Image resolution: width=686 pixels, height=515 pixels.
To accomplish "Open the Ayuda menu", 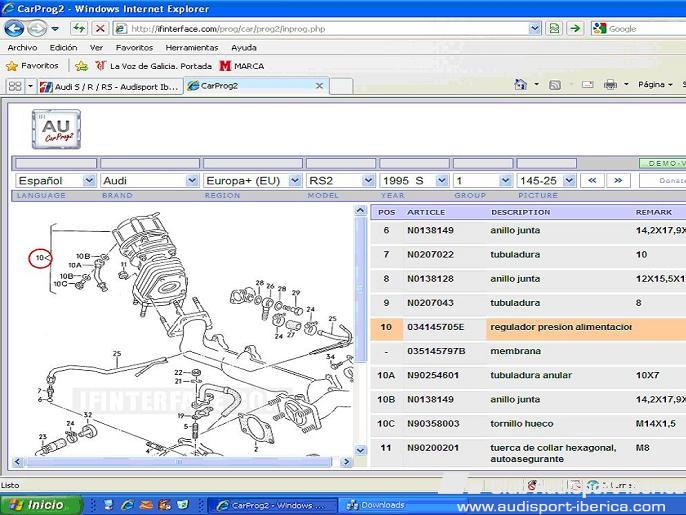I will pyautogui.click(x=244, y=47).
